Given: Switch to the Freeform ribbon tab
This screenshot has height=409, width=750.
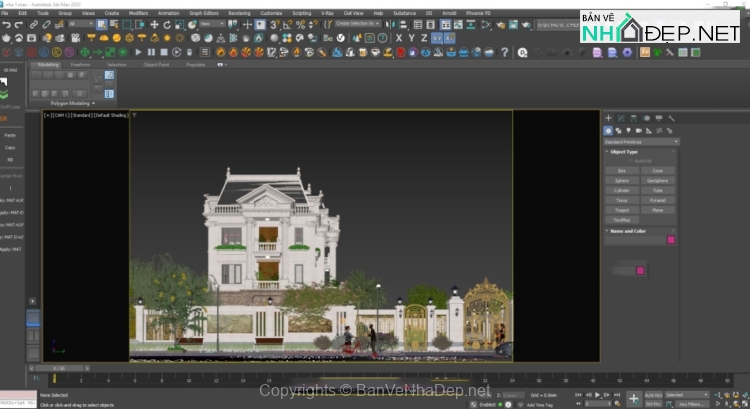Looking at the screenshot, I should point(80,64).
